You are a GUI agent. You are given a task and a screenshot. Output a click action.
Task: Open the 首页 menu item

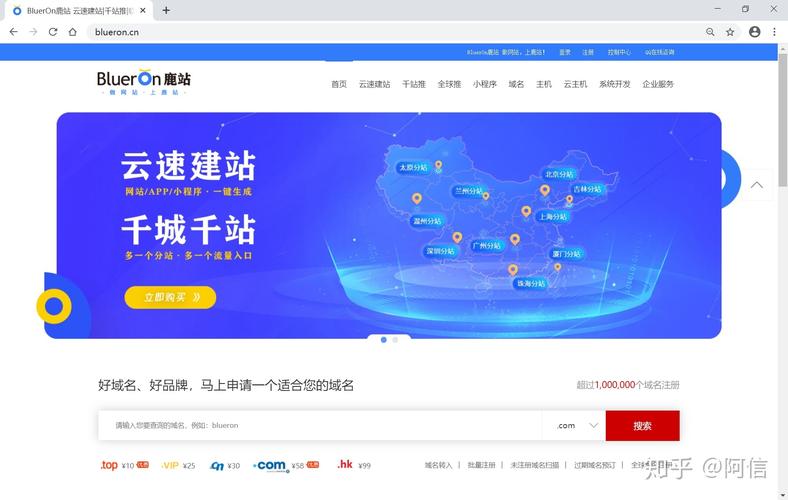coord(339,84)
